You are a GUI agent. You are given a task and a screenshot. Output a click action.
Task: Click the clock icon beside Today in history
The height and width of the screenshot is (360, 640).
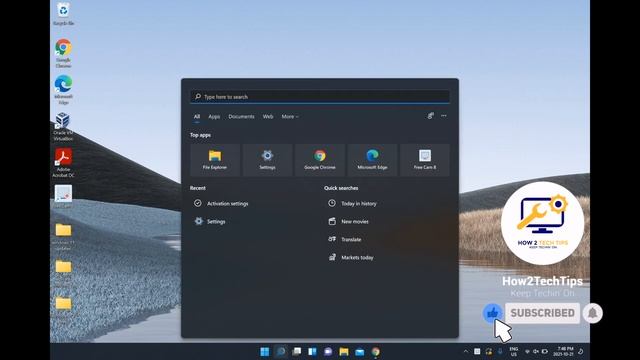coord(332,203)
